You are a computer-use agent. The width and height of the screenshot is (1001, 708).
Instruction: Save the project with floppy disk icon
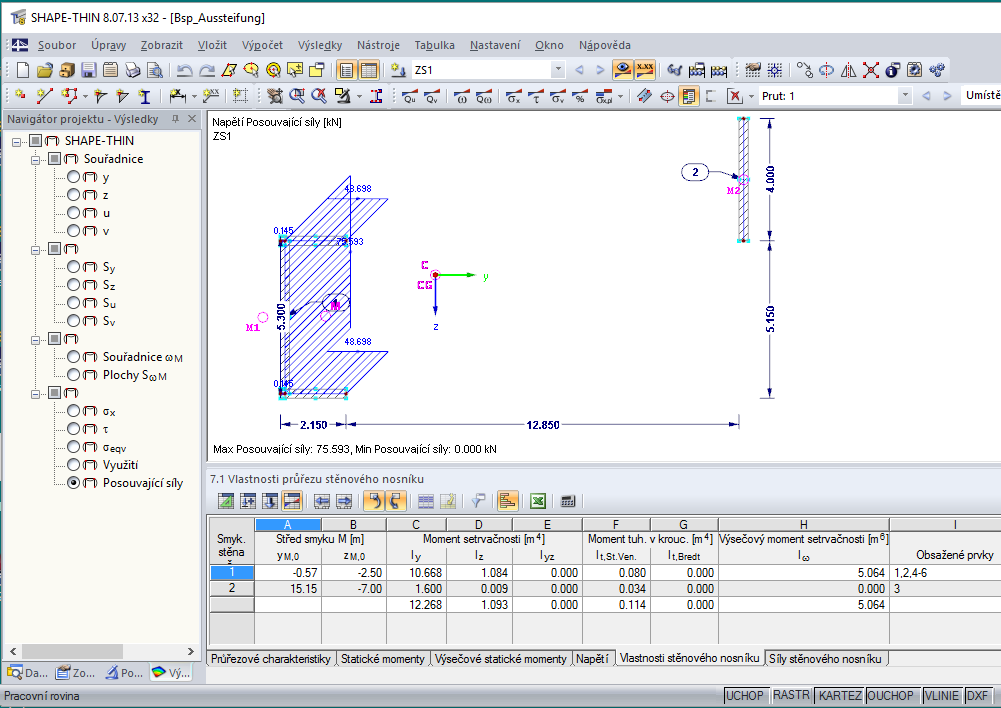click(x=89, y=70)
